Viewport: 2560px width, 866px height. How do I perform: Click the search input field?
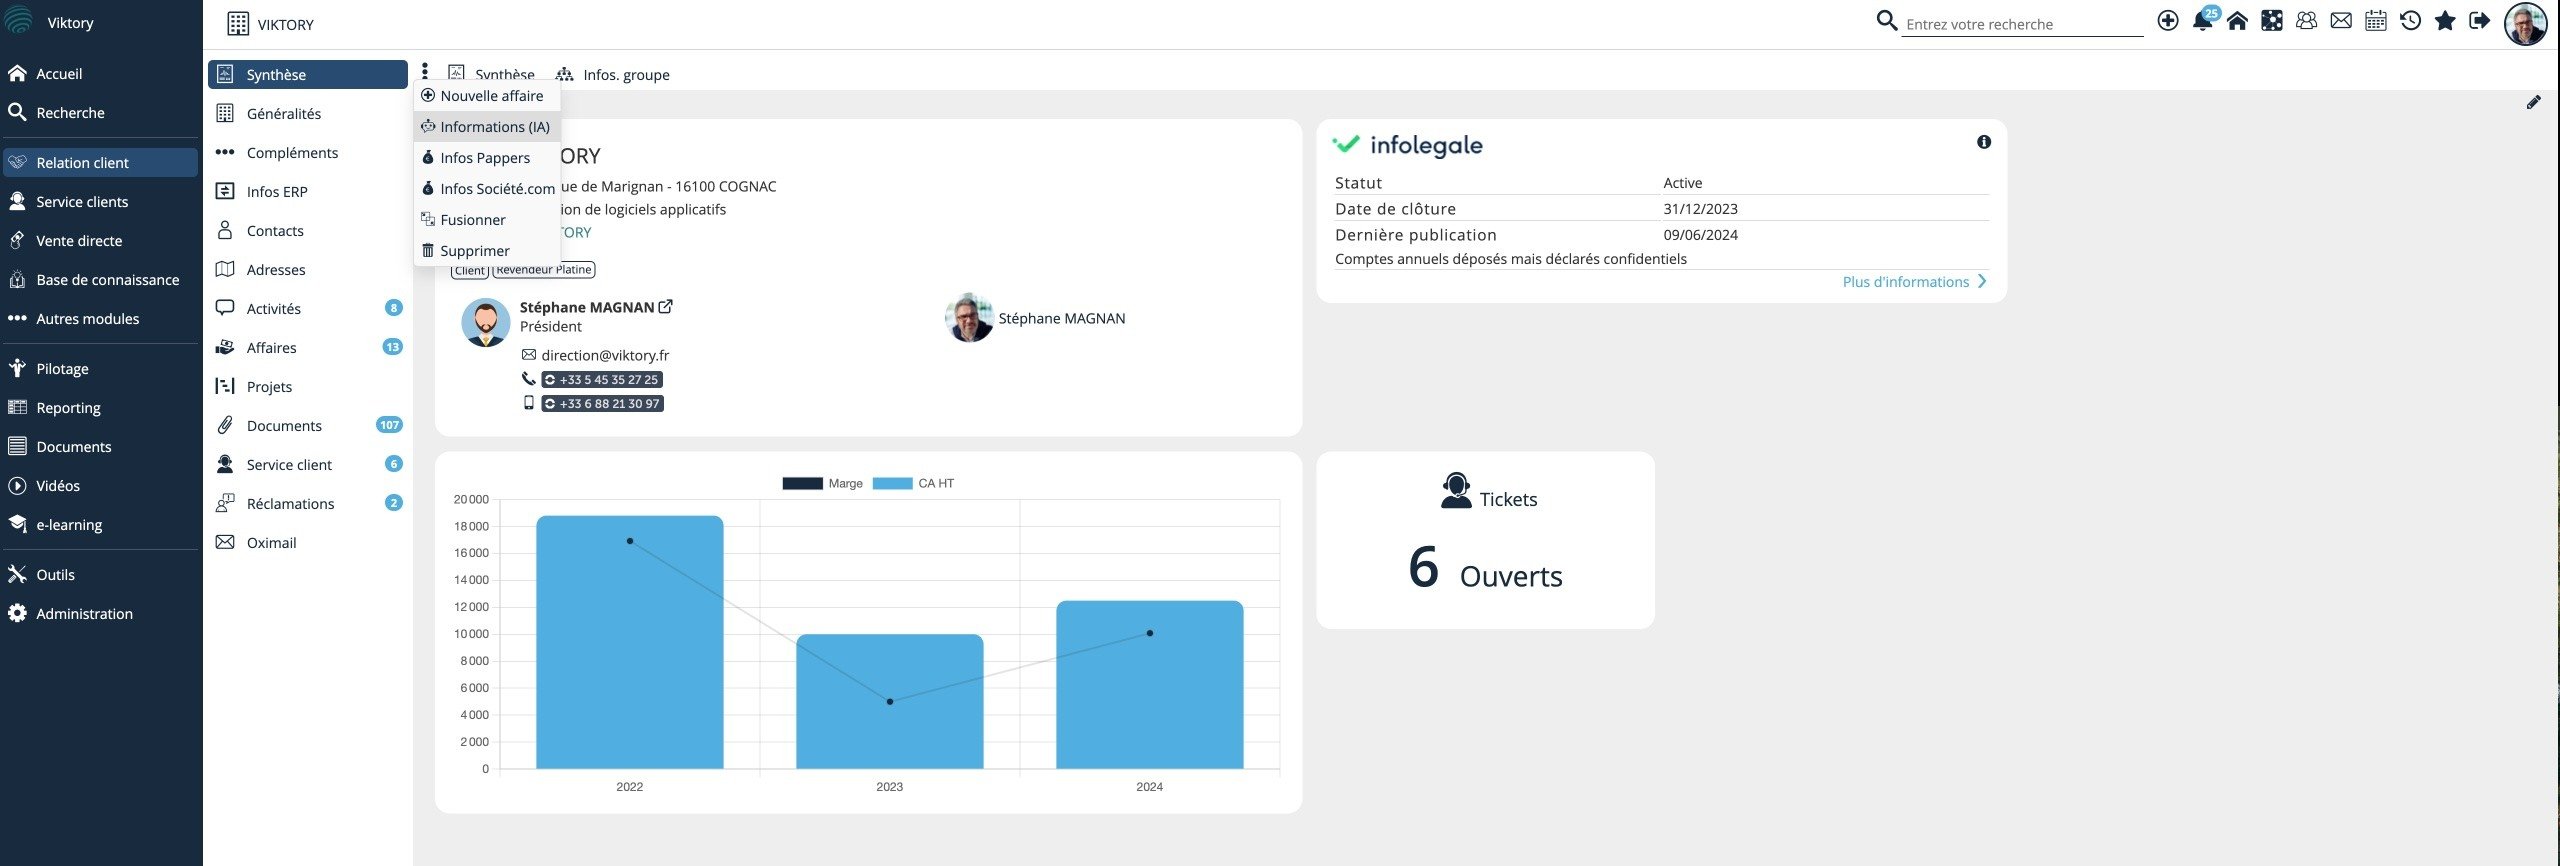coord(2021,24)
